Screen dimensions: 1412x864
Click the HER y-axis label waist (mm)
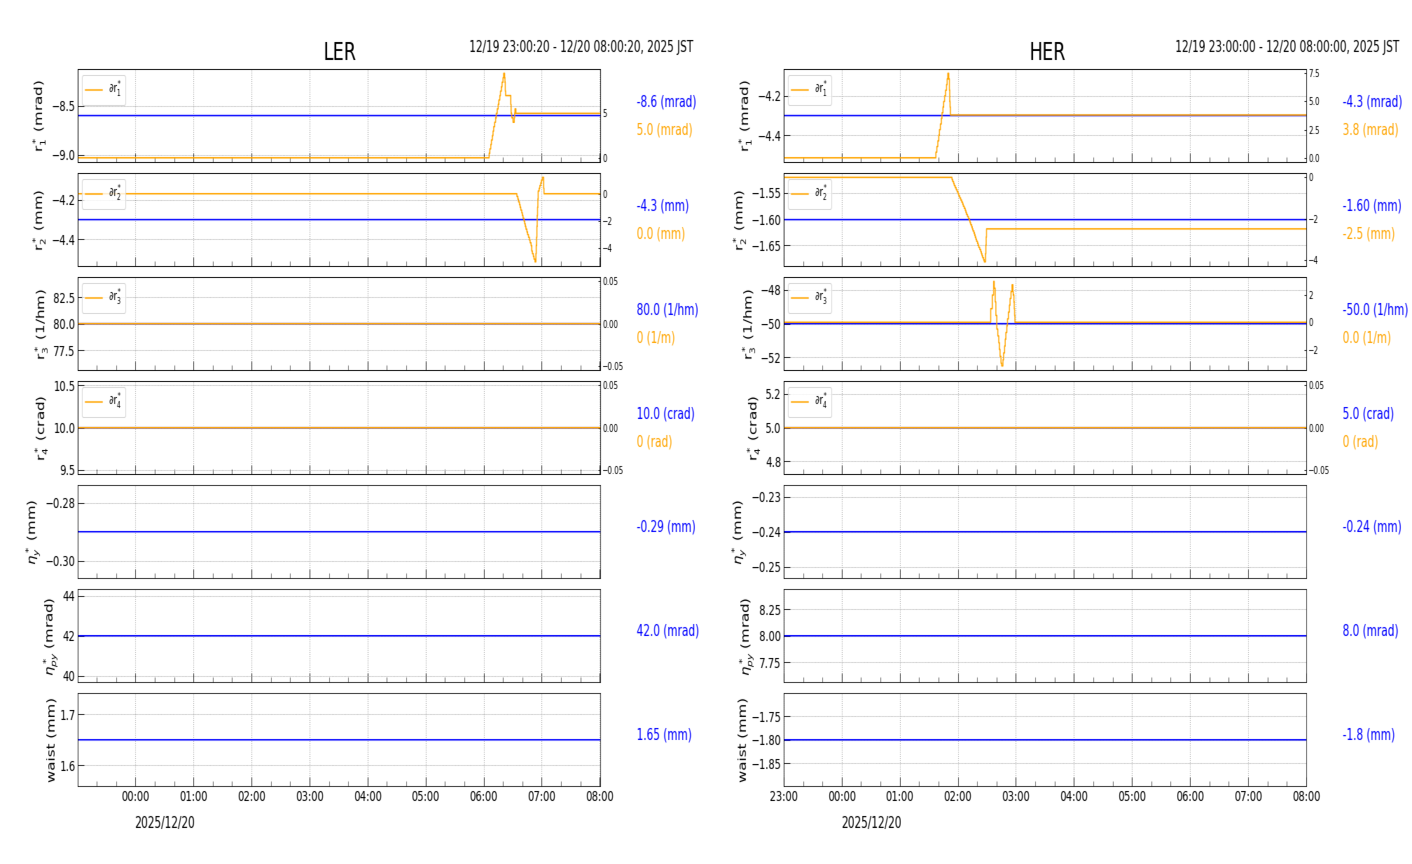tap(742, 740)
